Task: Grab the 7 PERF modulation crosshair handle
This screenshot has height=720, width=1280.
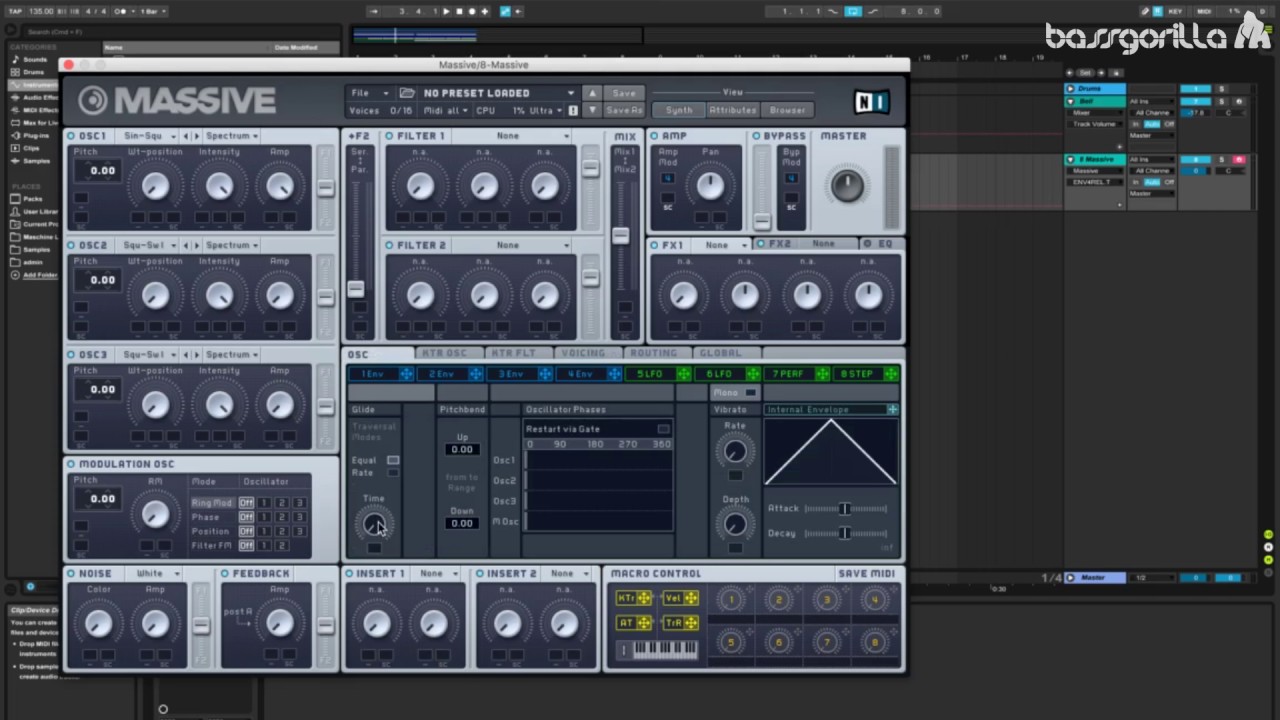Action: pyautogui.click(x=822, y=374)
